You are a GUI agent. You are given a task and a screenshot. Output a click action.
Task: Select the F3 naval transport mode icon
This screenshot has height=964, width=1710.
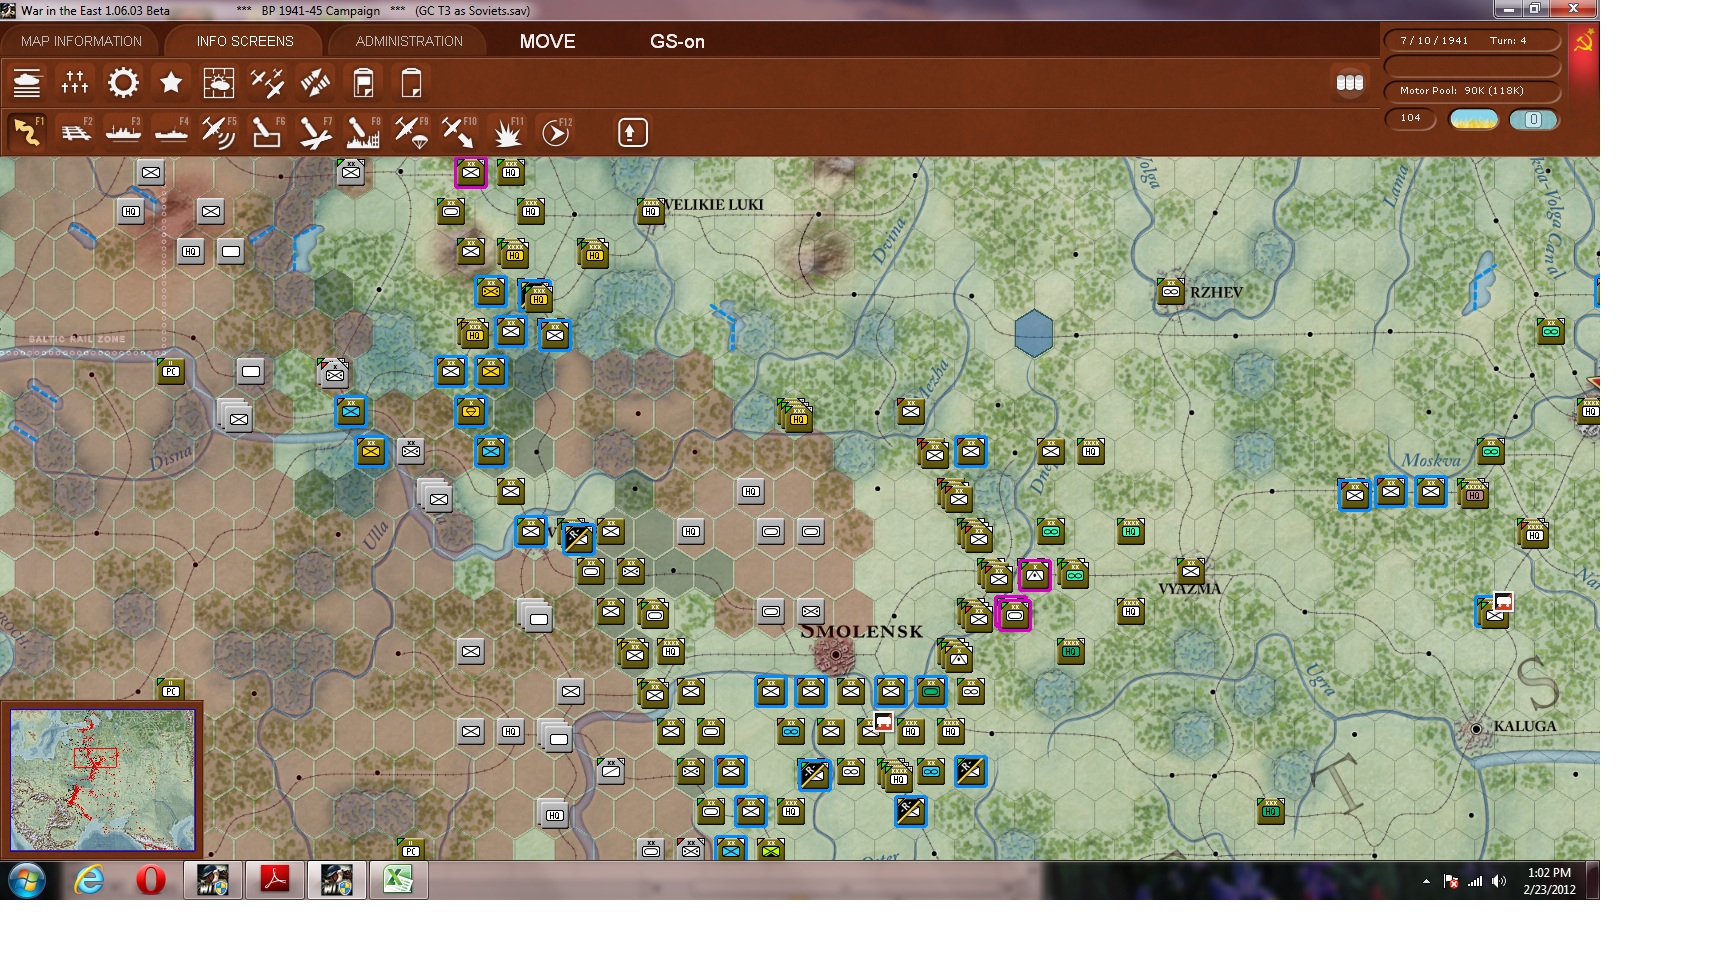pos(123,132)
